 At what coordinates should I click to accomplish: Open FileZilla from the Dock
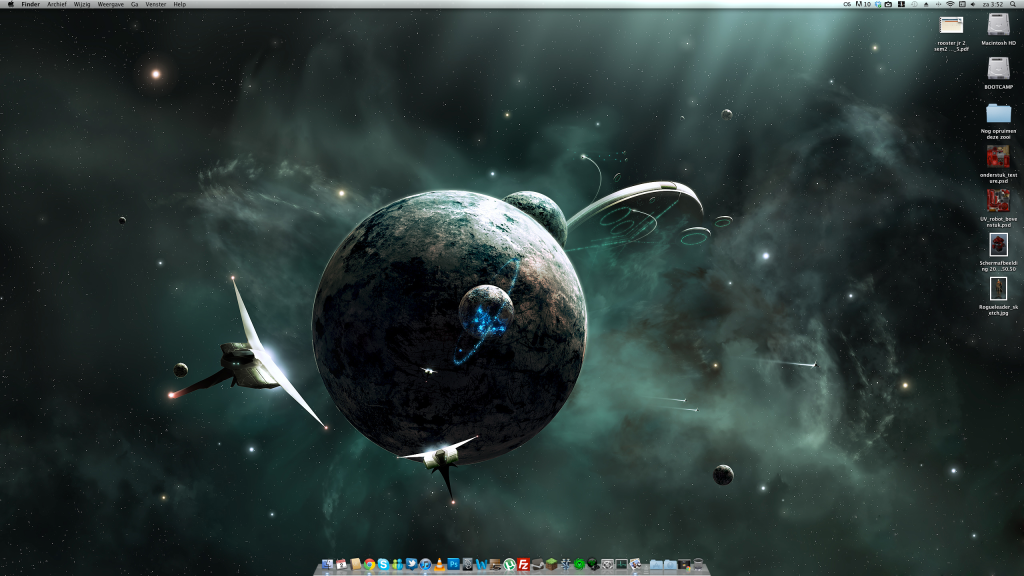(x=523, y=565)
